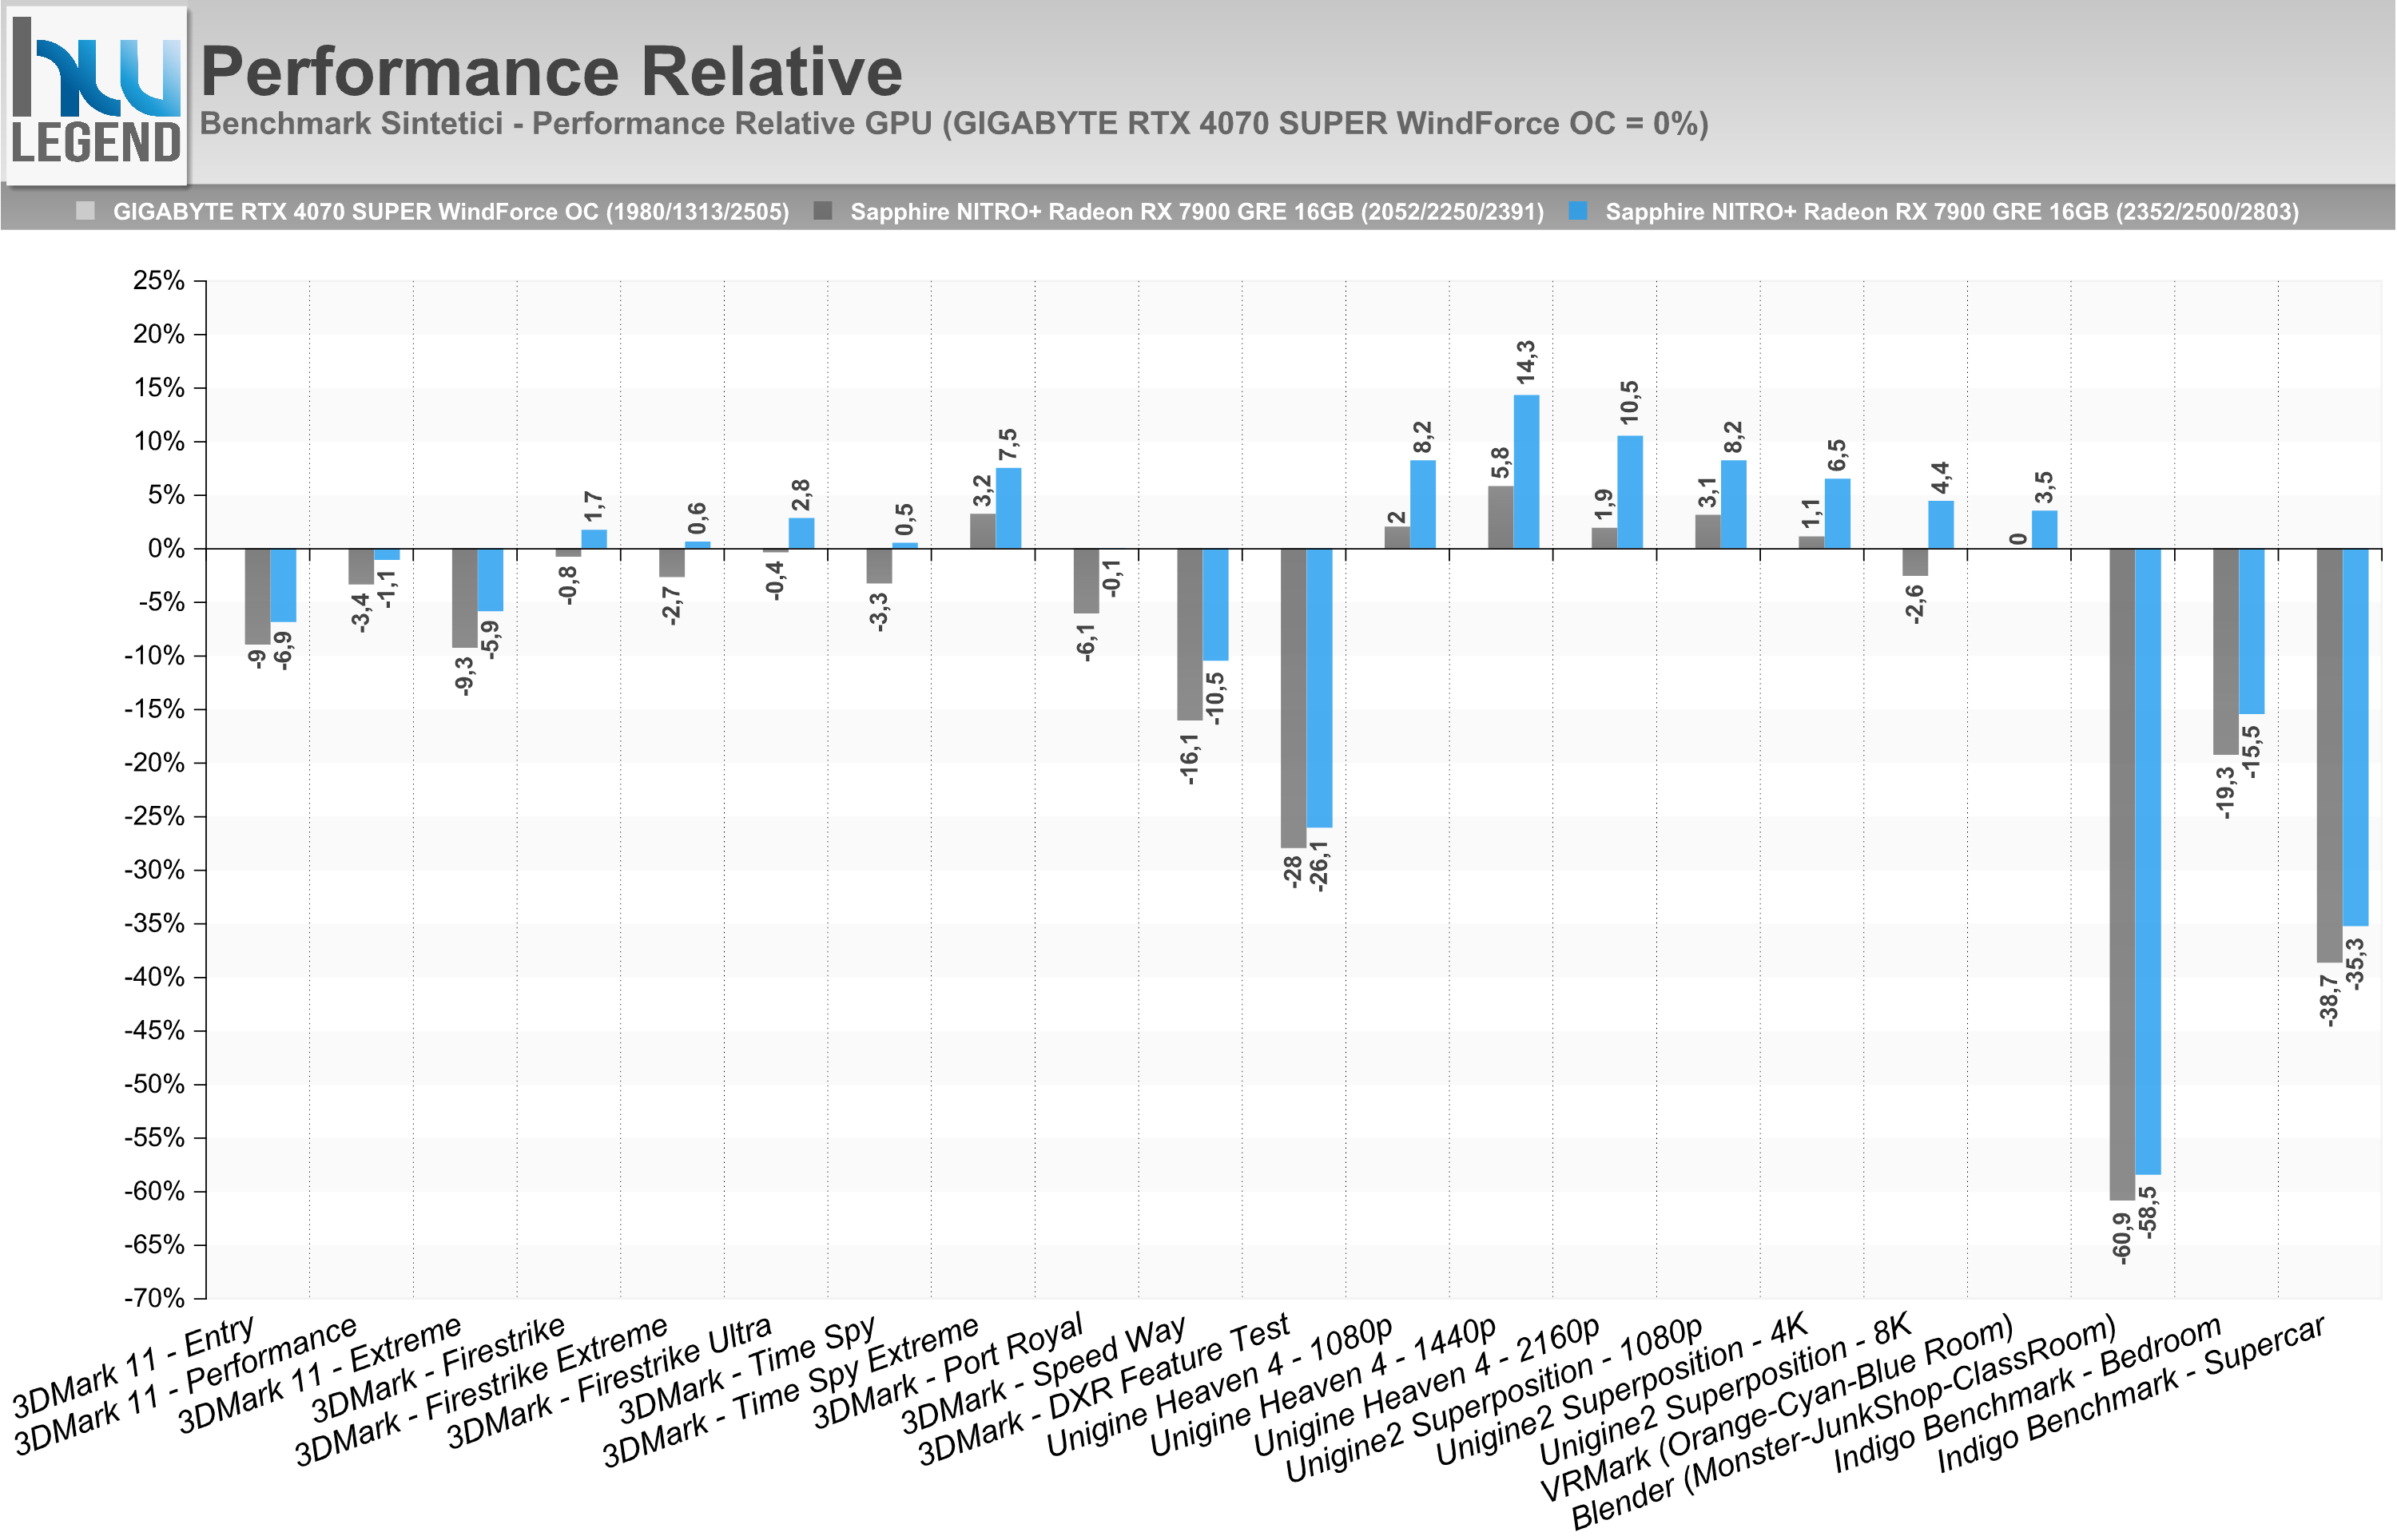
Task: Click the '0%' y-axis label
Action: click(x=166, y=548)
